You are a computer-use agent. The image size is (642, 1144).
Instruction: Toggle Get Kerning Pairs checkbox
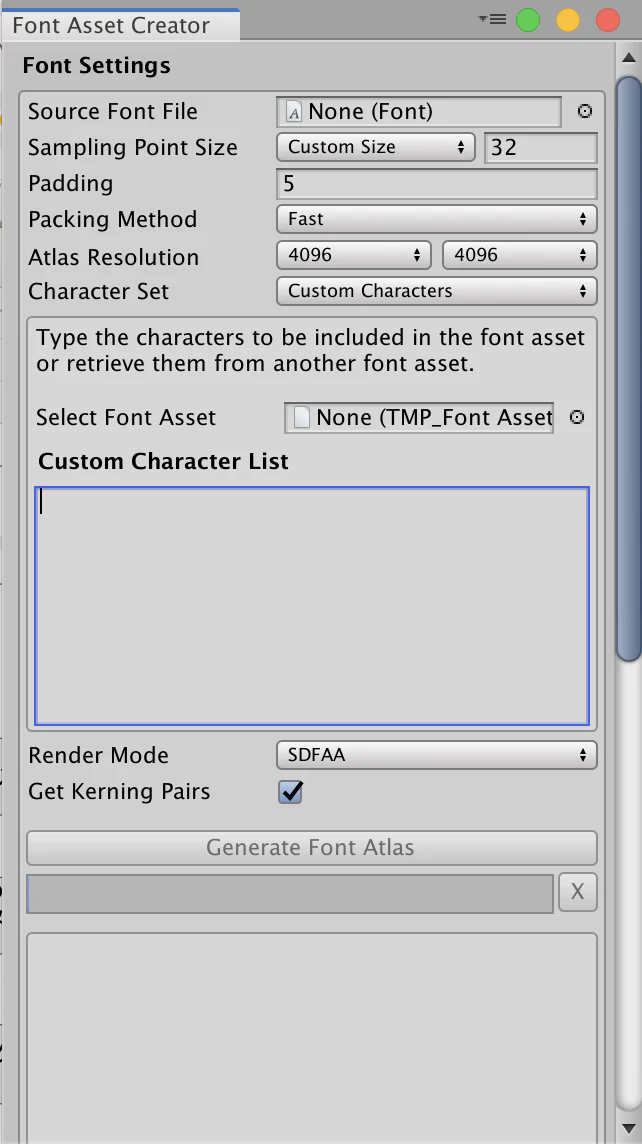coord(290,792)
